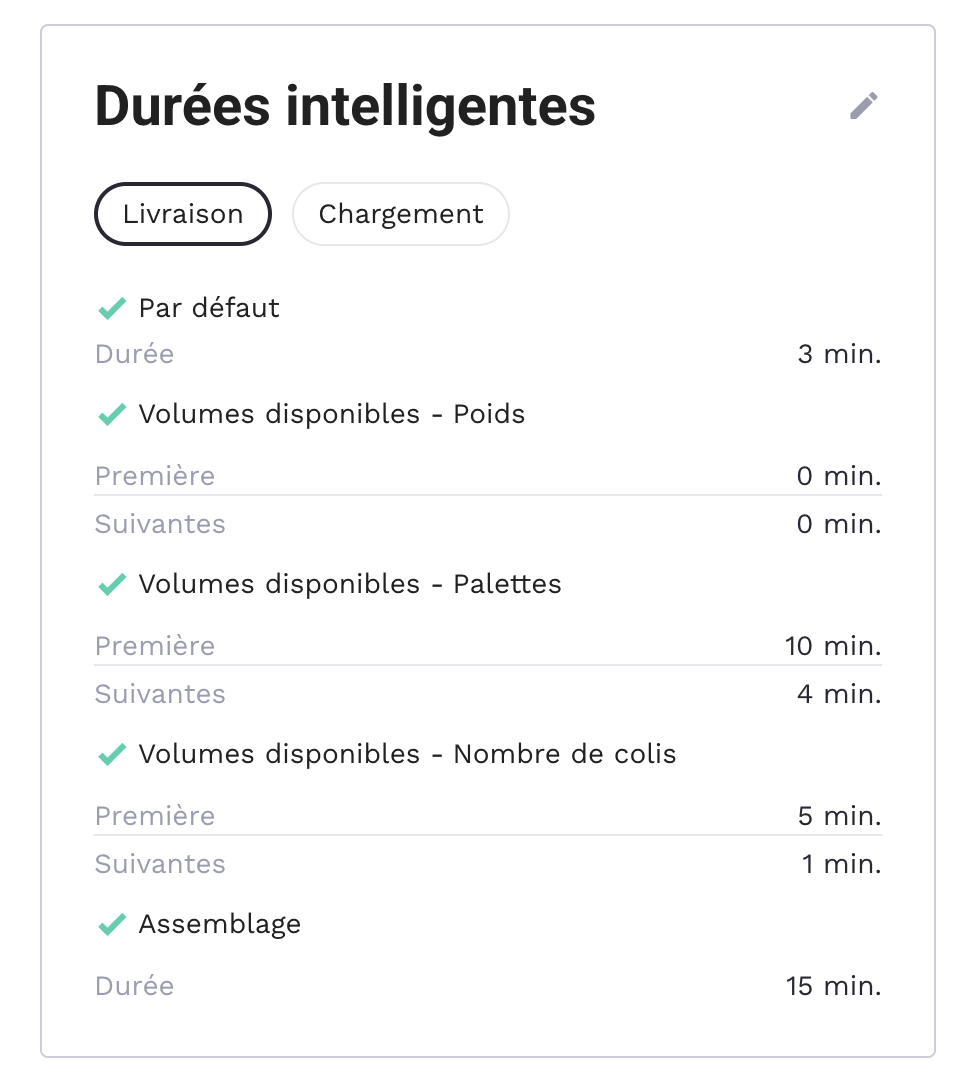Click the pencil edit icon

(x=864, y=106)
